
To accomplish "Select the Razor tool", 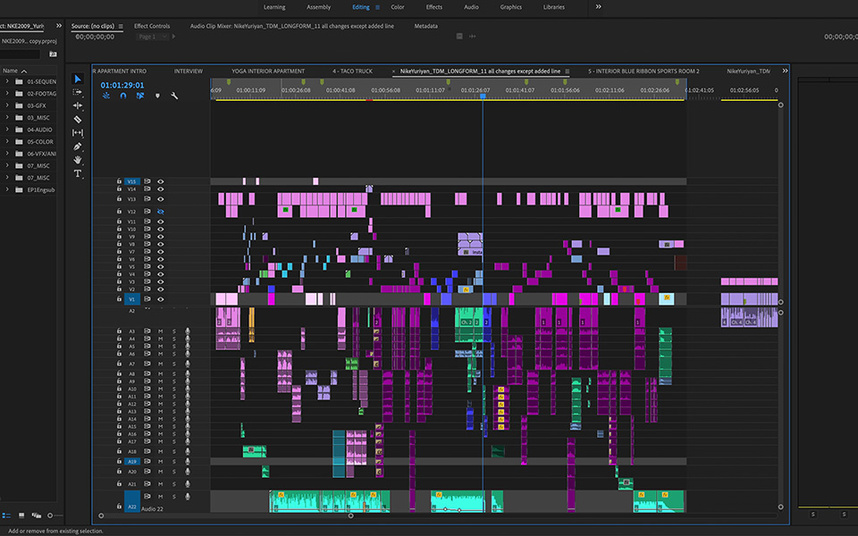I will [x=78, y=119].
